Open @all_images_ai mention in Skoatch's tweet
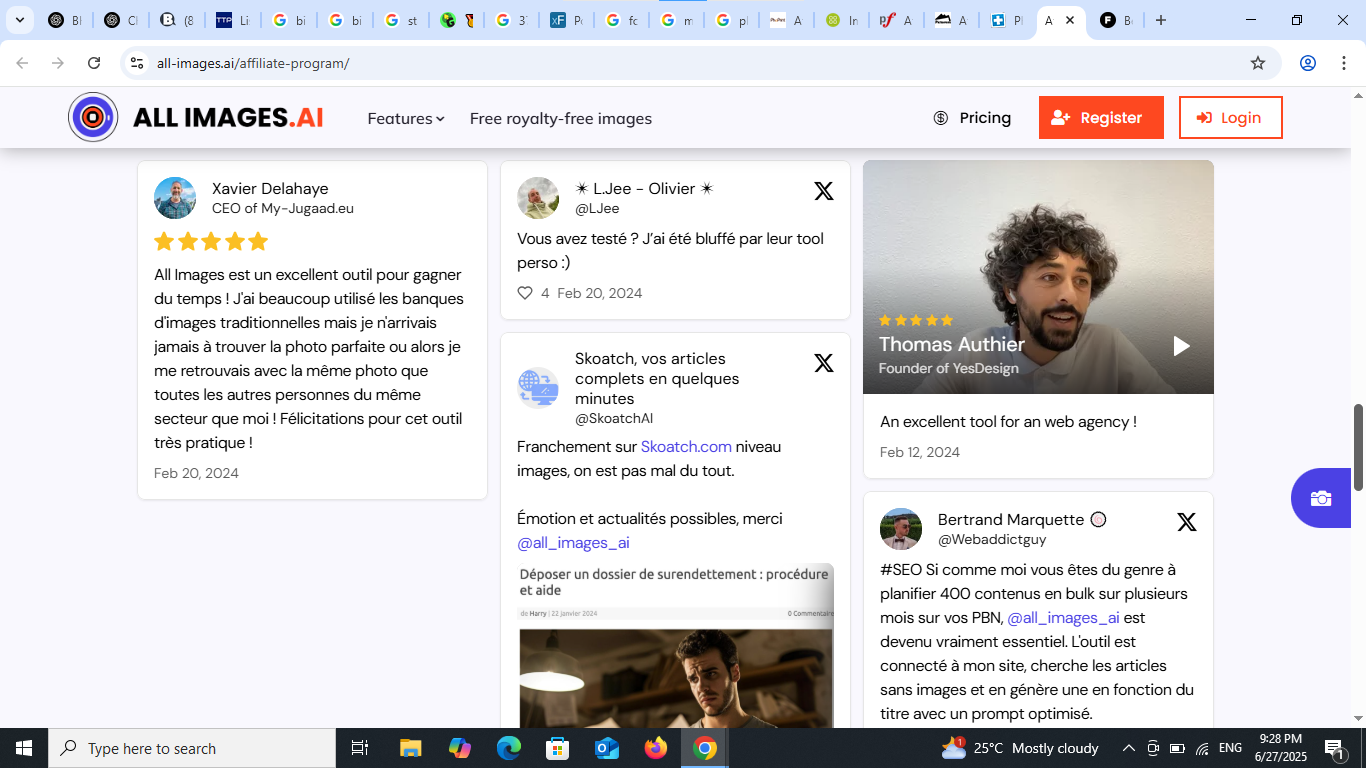1366x768 pixels. pyautogui.click(x=573, y=543)
